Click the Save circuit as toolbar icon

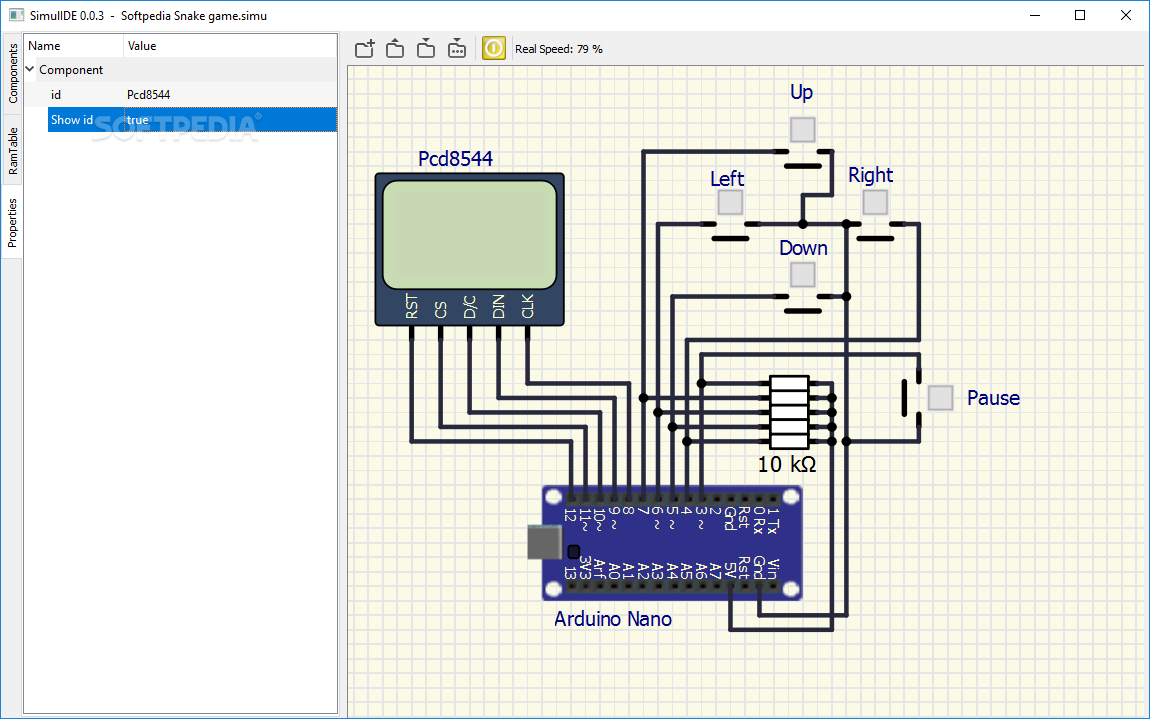[x=457, y=48]
